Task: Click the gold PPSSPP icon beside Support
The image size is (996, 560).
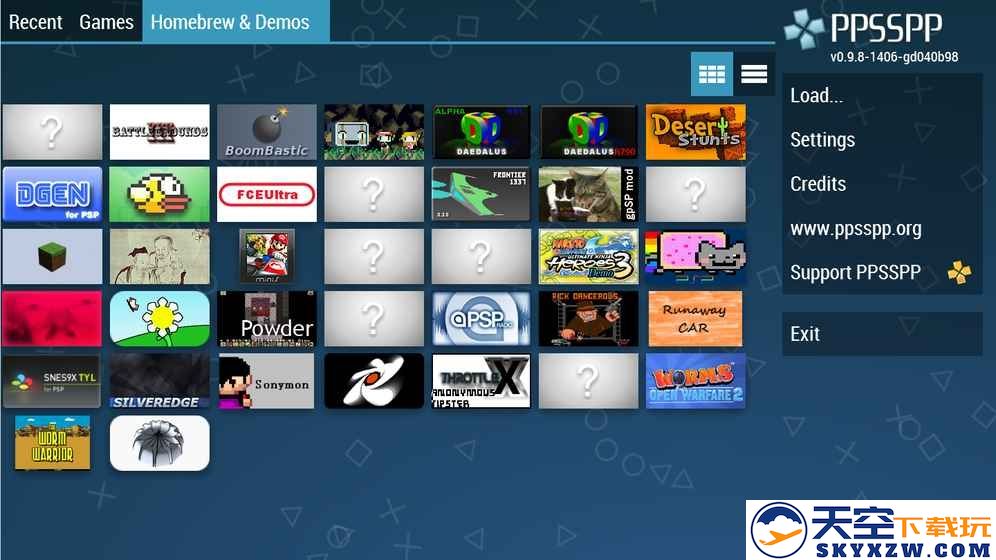Action: 959,272
